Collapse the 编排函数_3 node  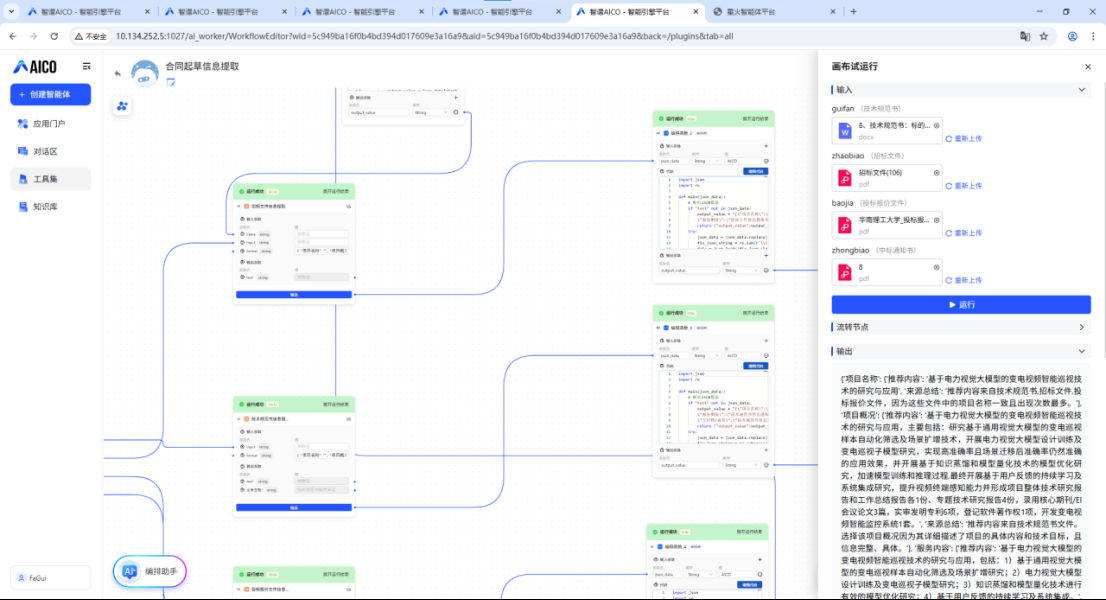coord(659,328)
